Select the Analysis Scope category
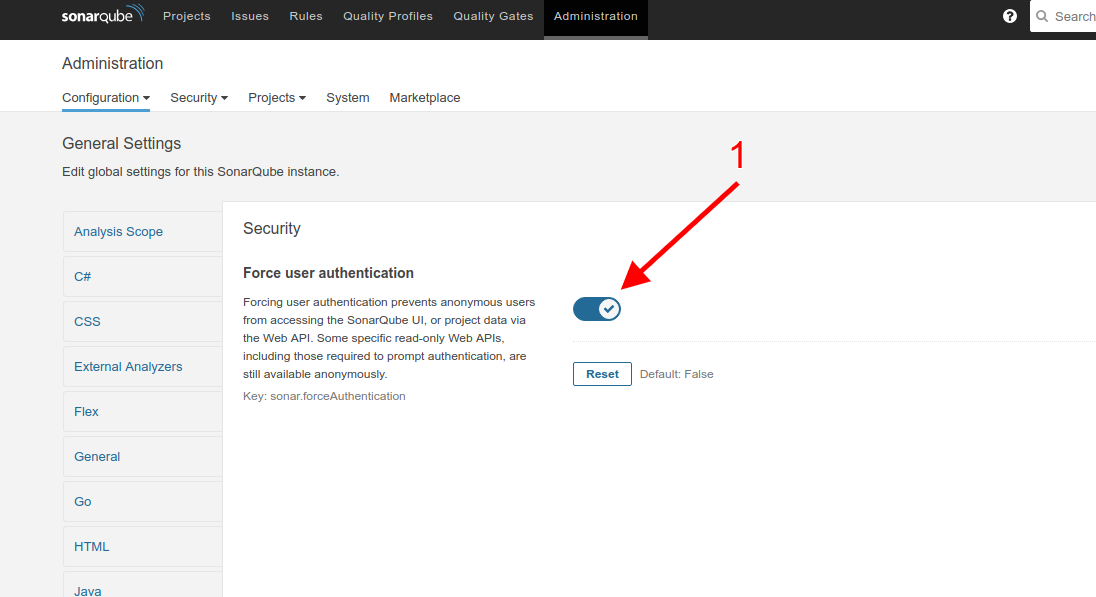The image size is (1096, 597). pyautogui.click(x=143, y=231)
